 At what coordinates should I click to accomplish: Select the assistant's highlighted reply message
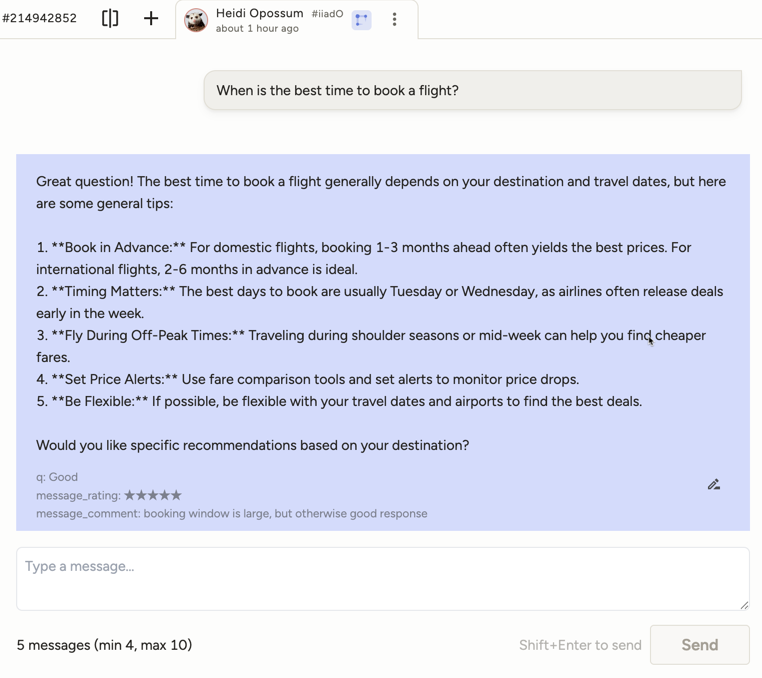pos(382,343)
